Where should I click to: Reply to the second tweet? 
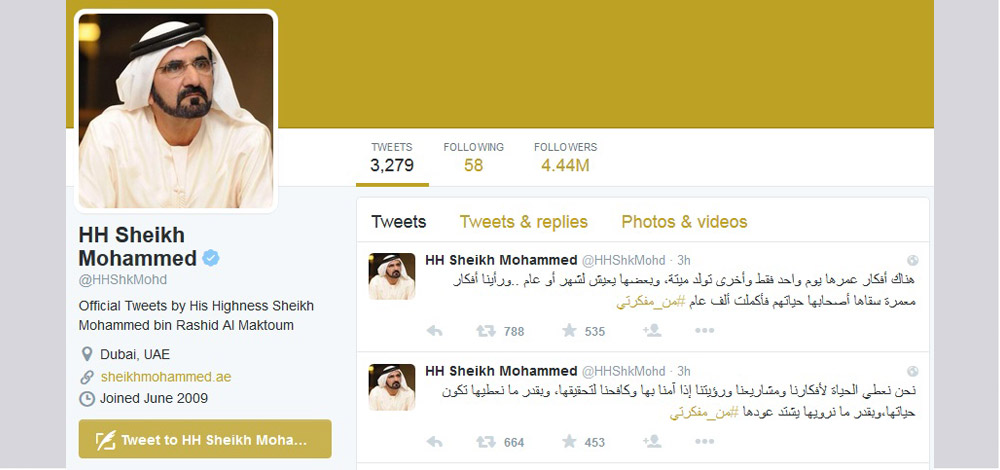coord(434,442)
